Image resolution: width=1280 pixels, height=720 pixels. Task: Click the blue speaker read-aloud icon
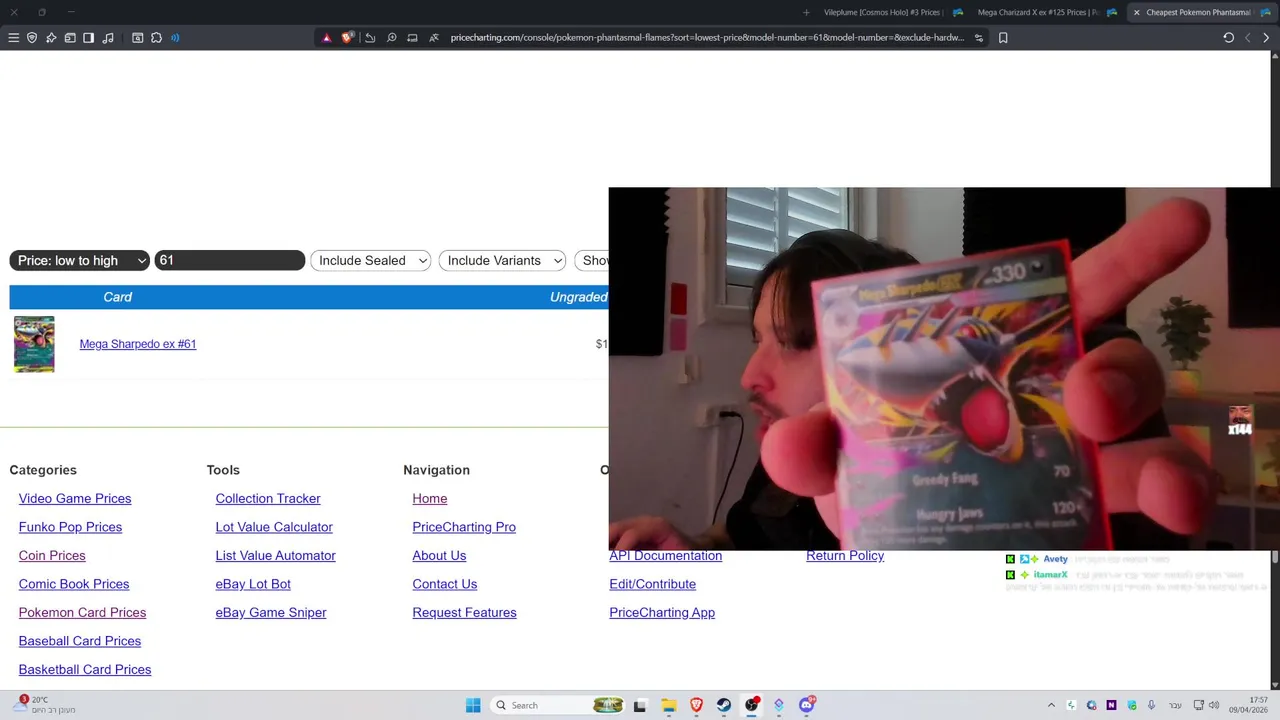175,38
